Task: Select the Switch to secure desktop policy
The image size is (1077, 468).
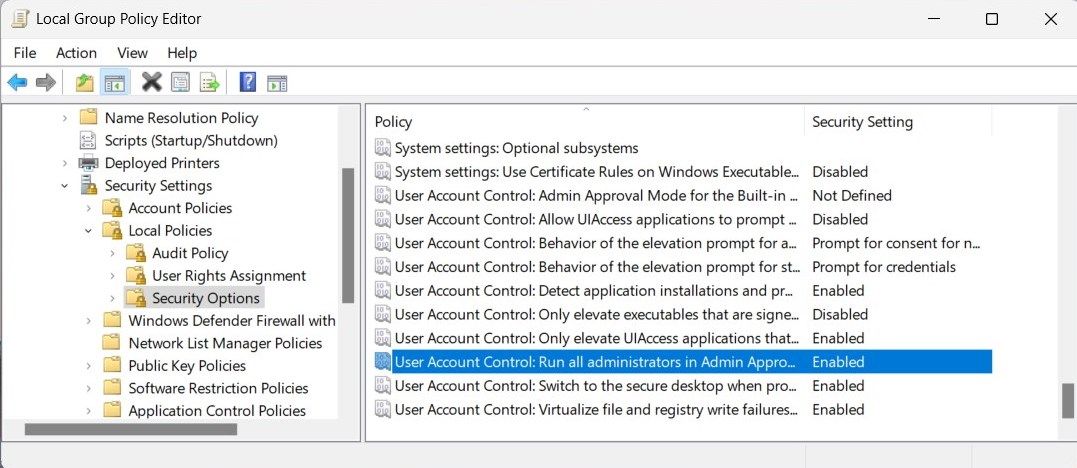Action: [x=596, y=386]
